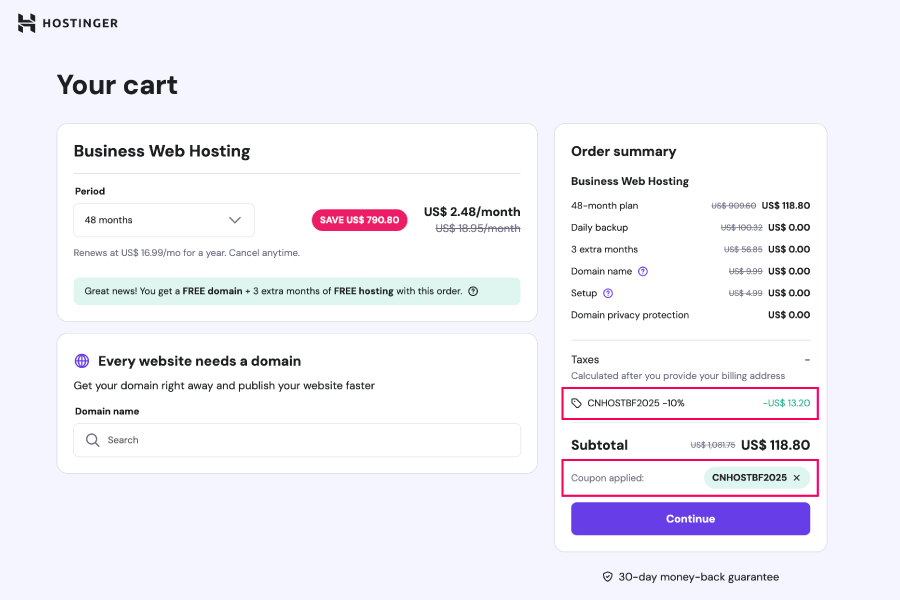Click the Order summary heading
The height and width of the screenshot is (600, 900).
tap(623, 151)
